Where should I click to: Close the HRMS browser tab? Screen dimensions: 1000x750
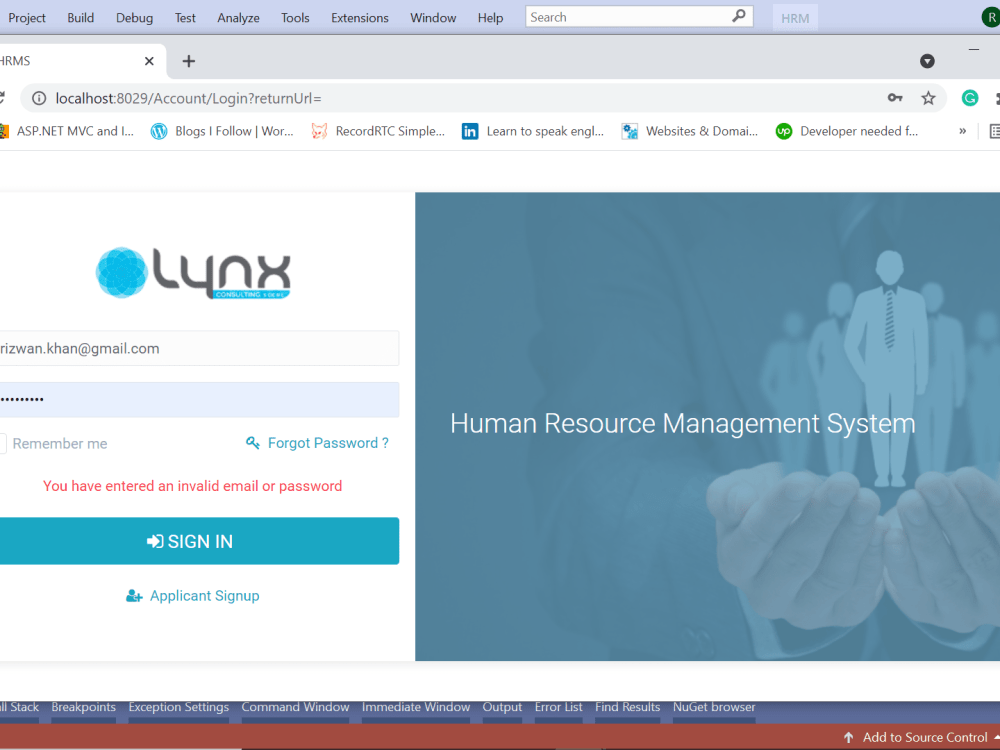(149, 61)
